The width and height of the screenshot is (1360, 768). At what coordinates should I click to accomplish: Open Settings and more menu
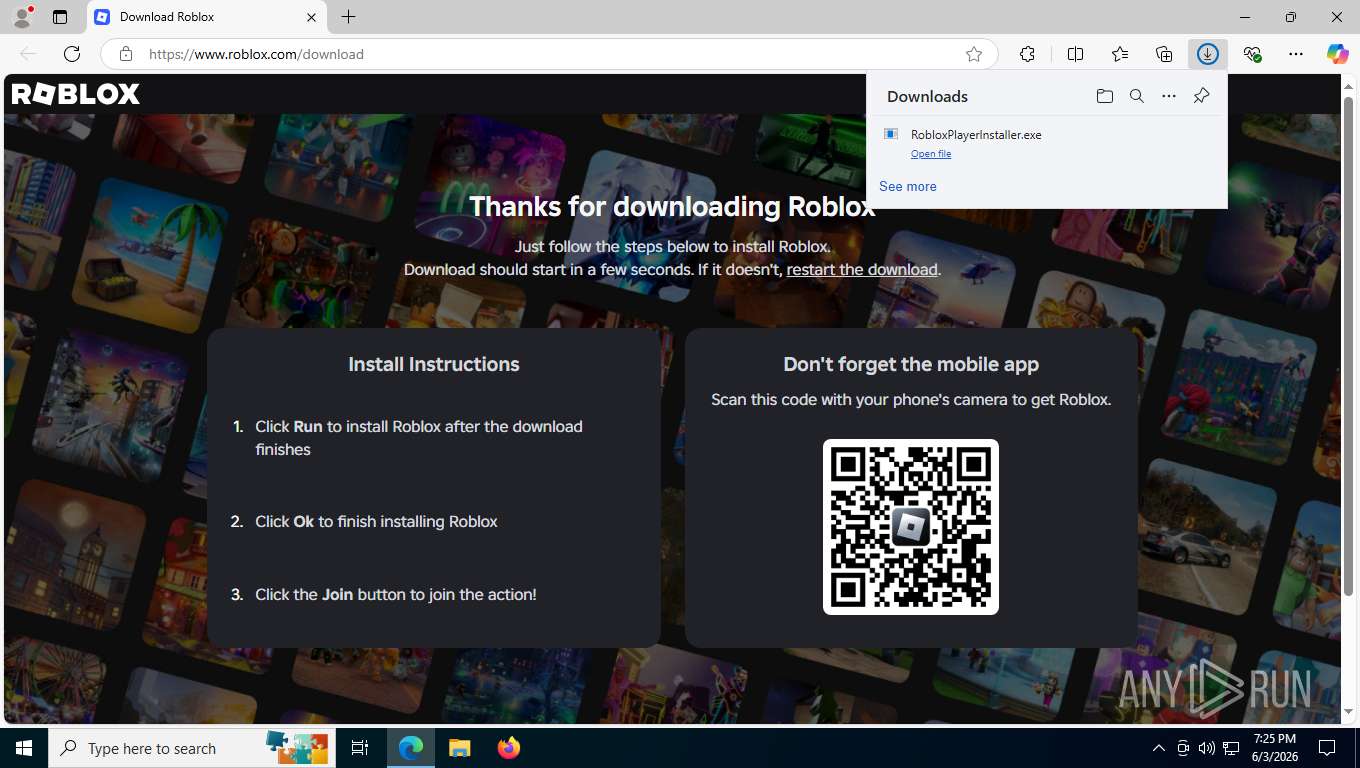click(x=1296, y=54)
